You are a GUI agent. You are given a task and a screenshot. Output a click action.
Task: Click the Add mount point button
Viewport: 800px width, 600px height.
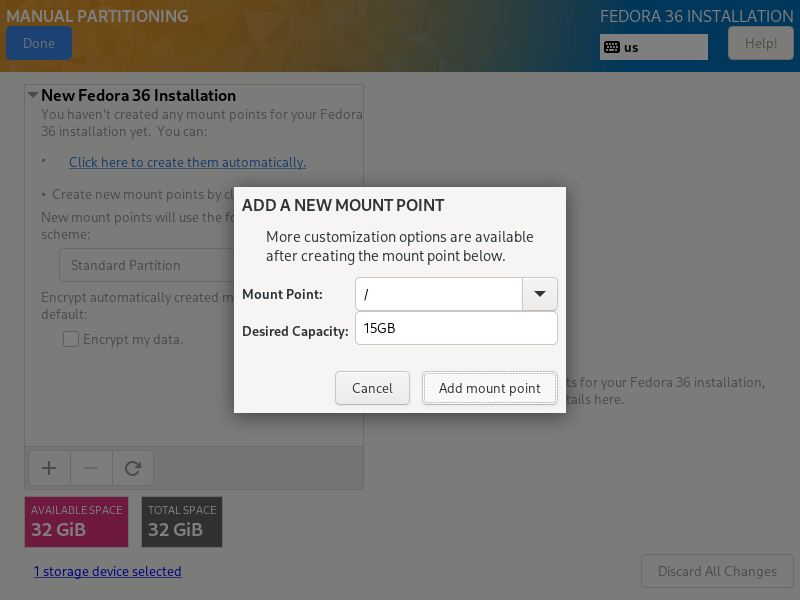pos(490,388)
